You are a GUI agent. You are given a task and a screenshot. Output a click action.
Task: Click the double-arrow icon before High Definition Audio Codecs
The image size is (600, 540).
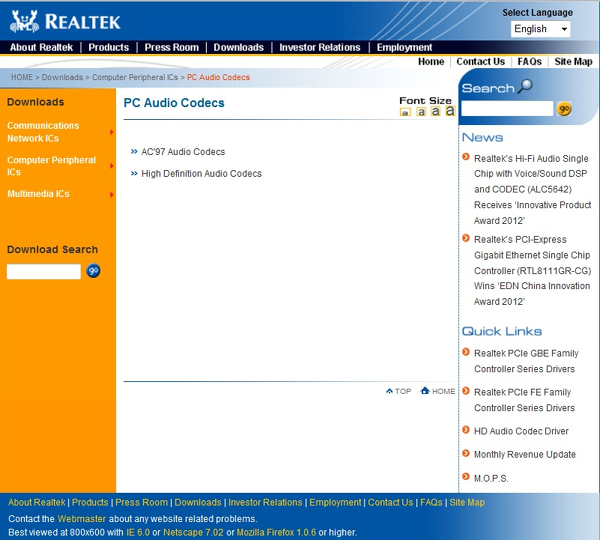[134, 173]
